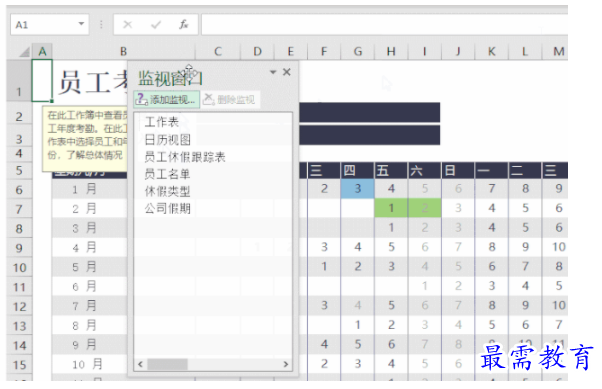Click the watch list right scroll arrow

pyautogui.click(x=286, y=364)
